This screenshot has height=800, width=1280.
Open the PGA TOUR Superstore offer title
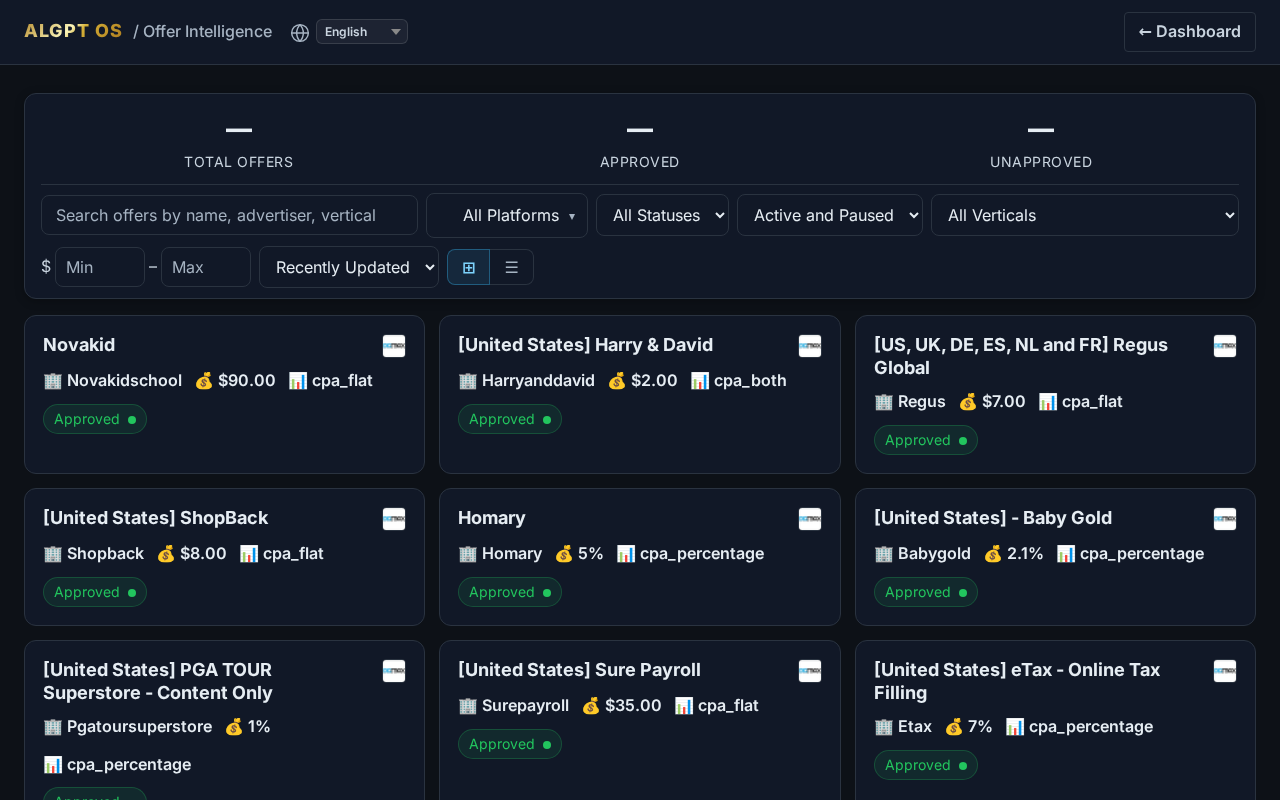(158, 681)
